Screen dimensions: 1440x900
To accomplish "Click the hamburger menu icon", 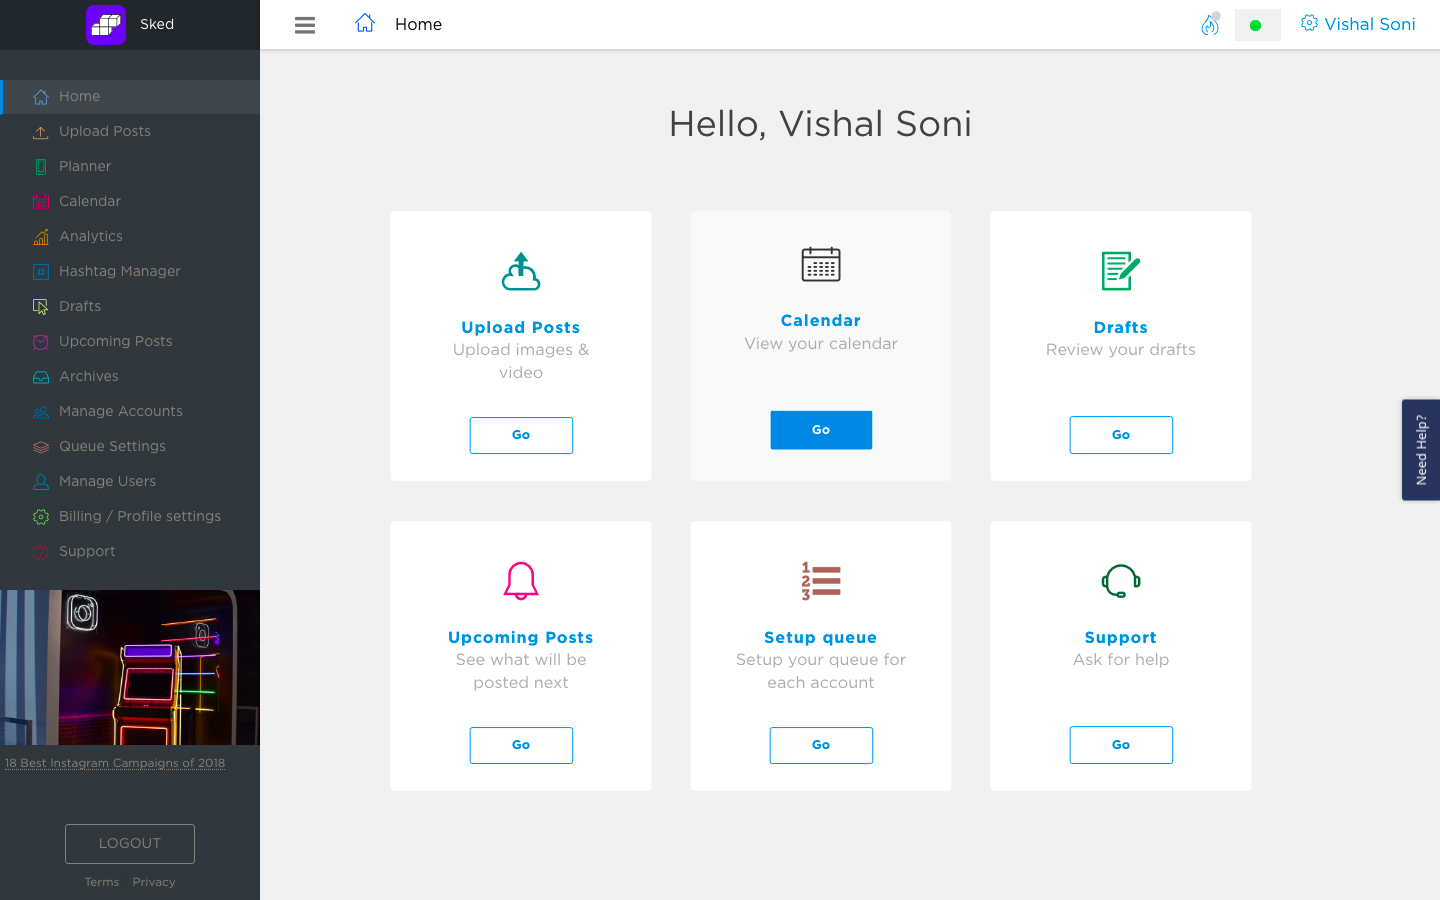I will [x=305, y=25].
